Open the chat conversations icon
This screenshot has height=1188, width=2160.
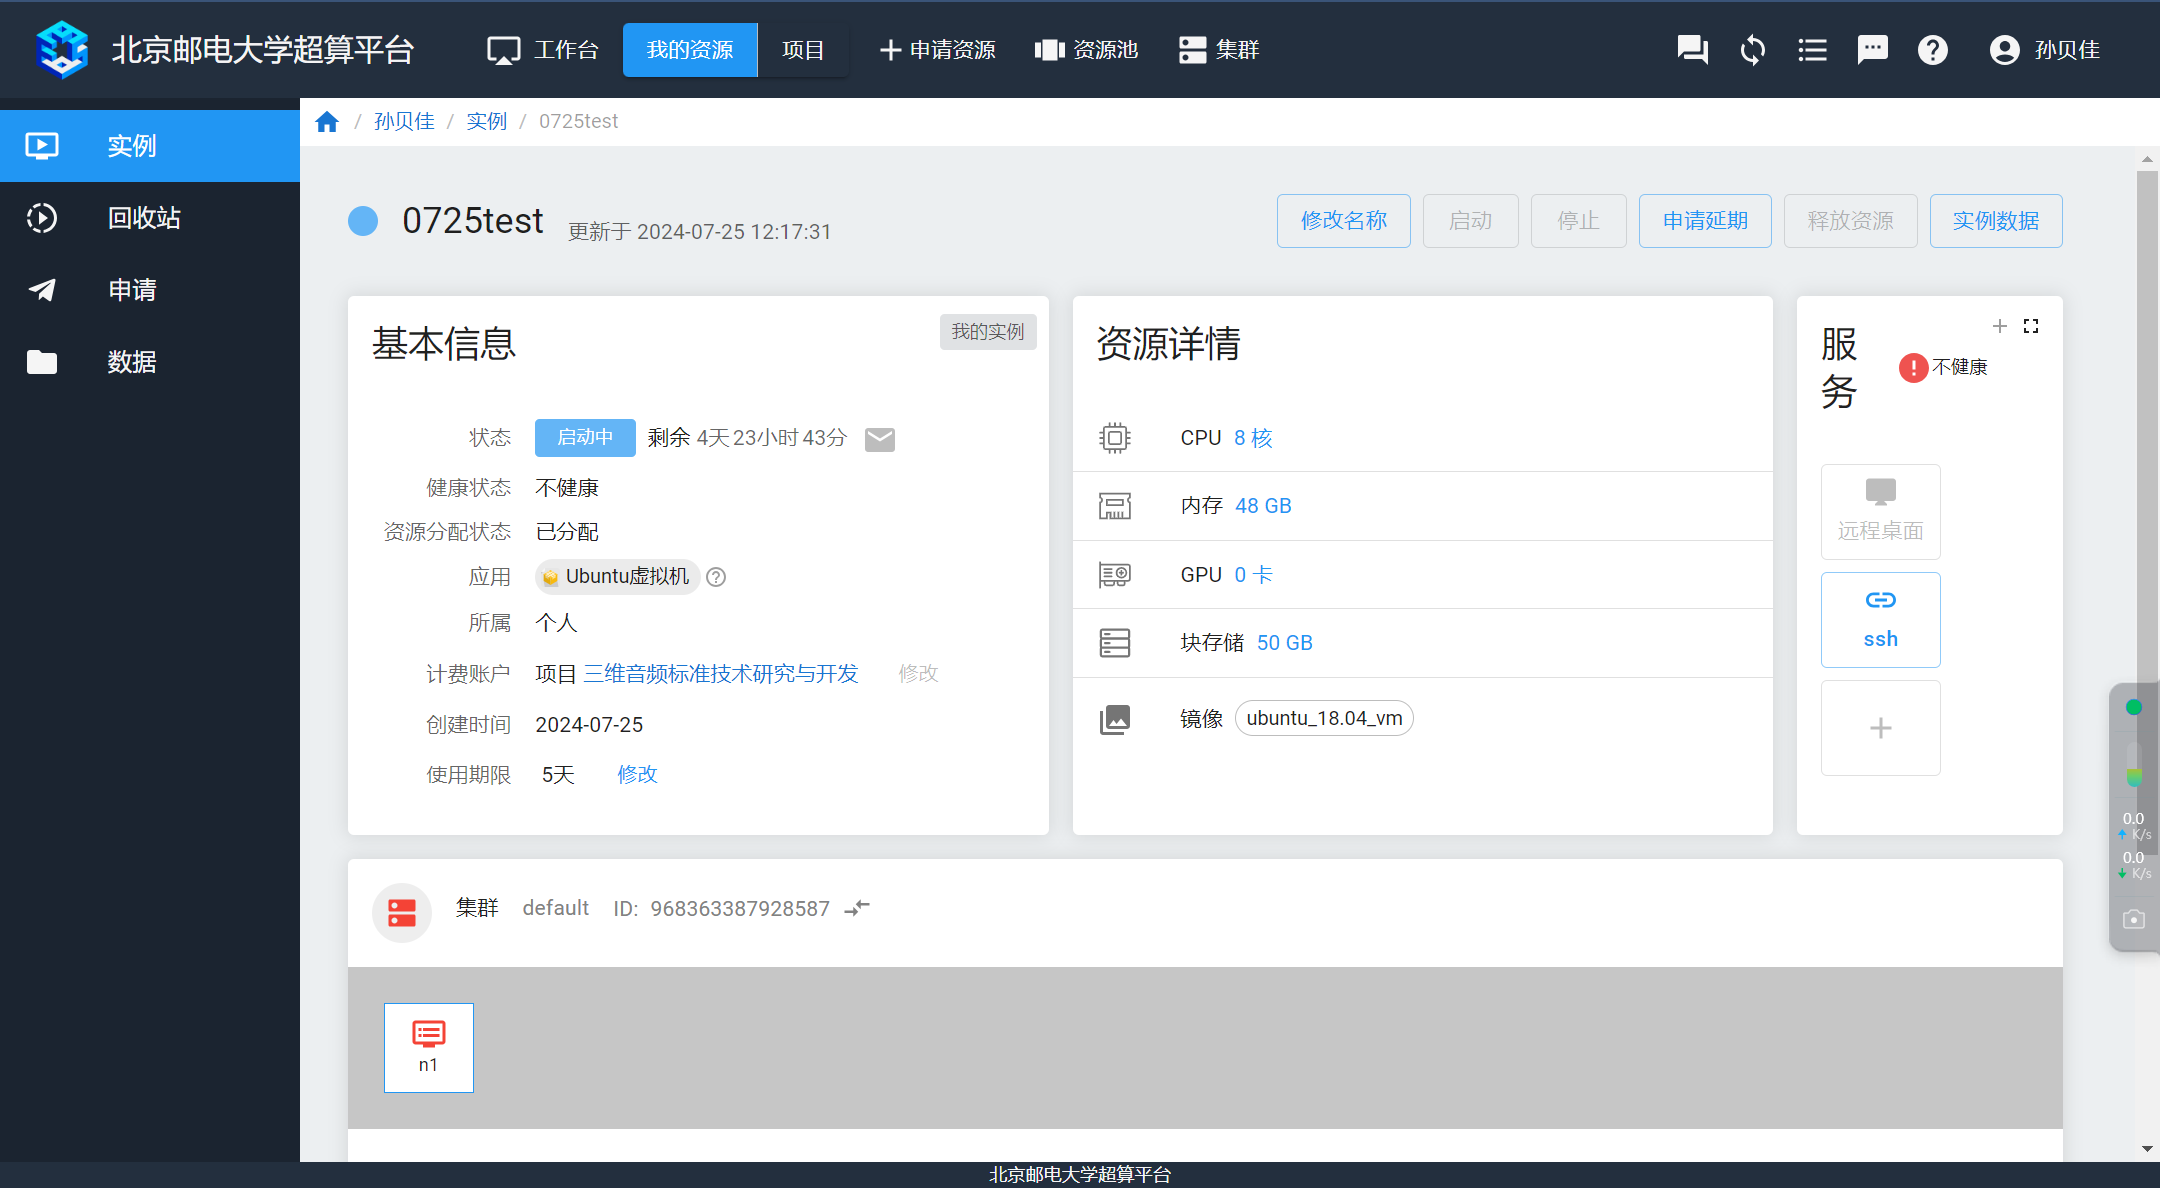click(1692, 50)
